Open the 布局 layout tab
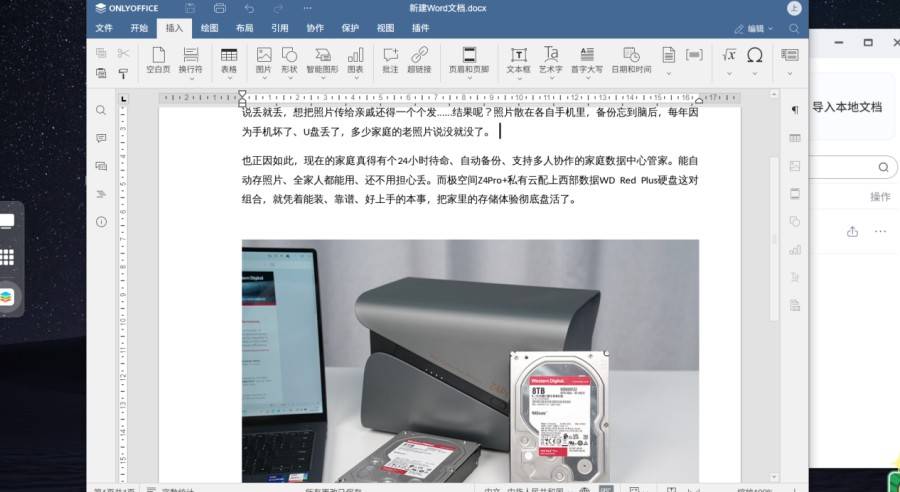The image size is (900, 492). (x=244, y=29)
